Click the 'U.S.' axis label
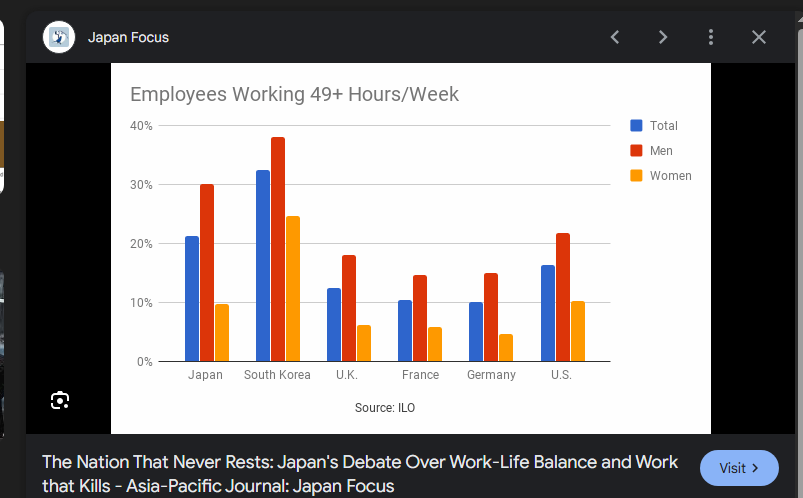Viewport: 803px width, 498px height. (561, 375)
